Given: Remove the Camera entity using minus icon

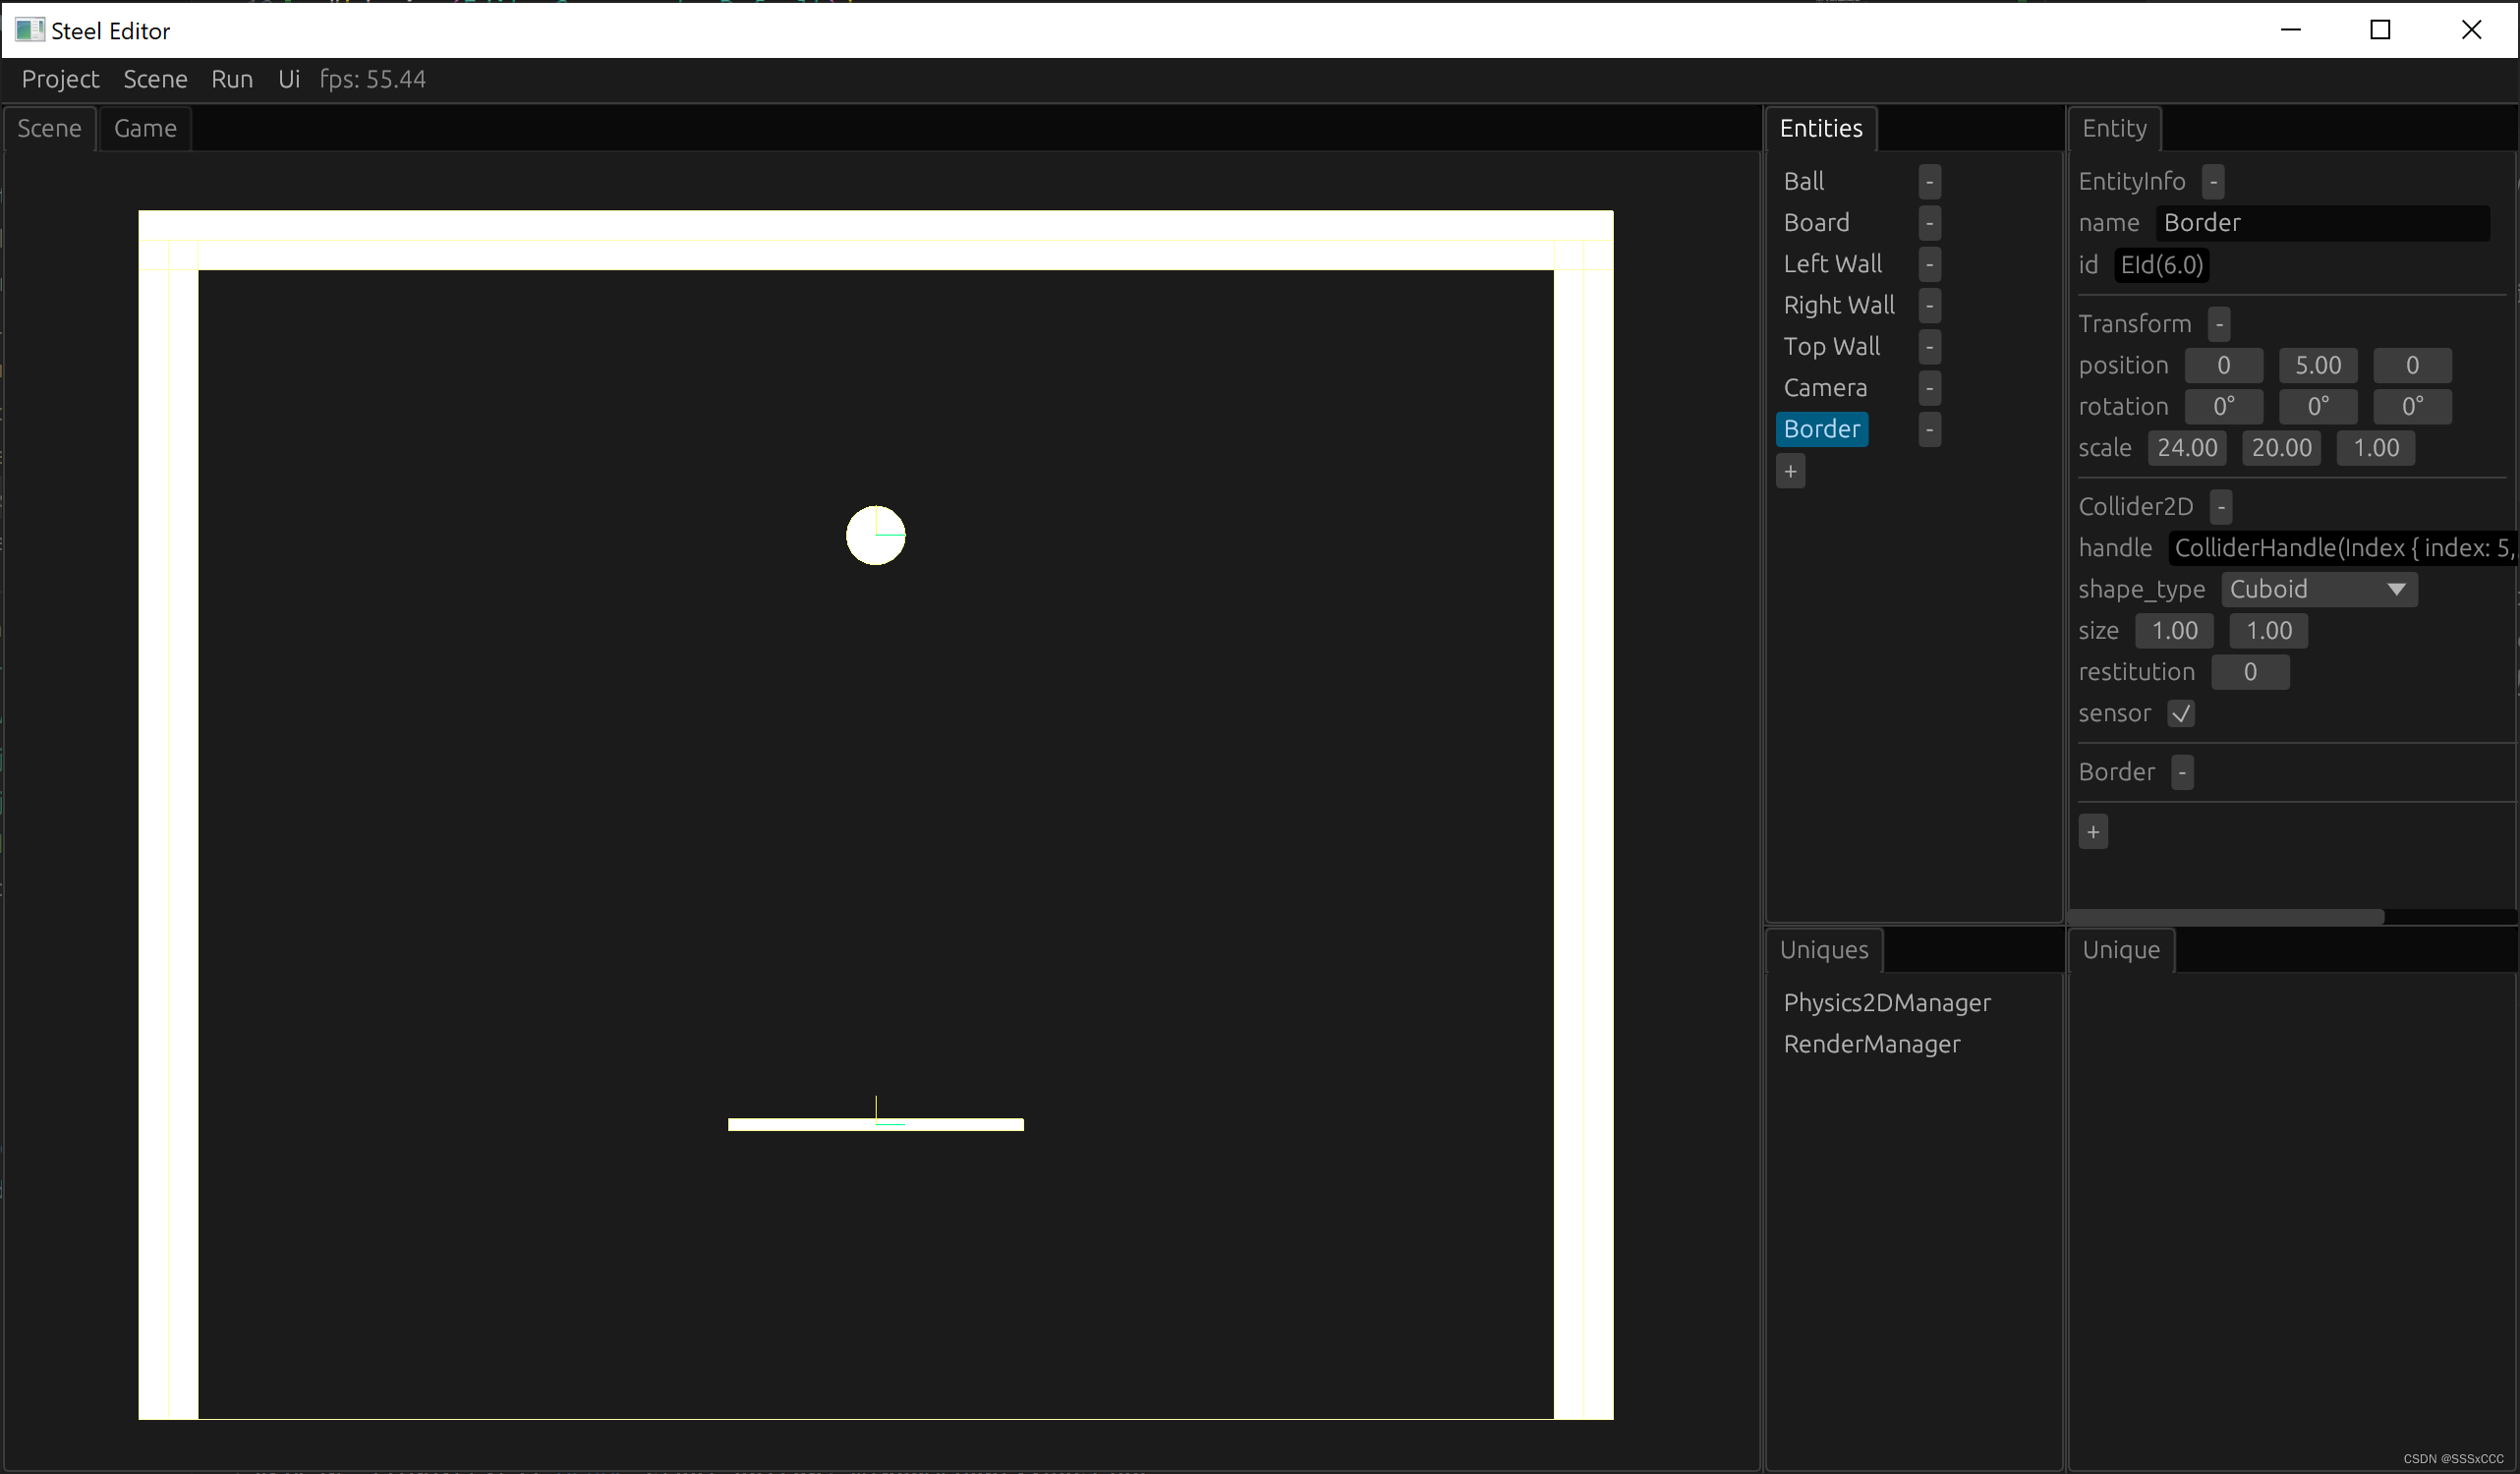Looking at the screenshot, I should [1929, 388].
